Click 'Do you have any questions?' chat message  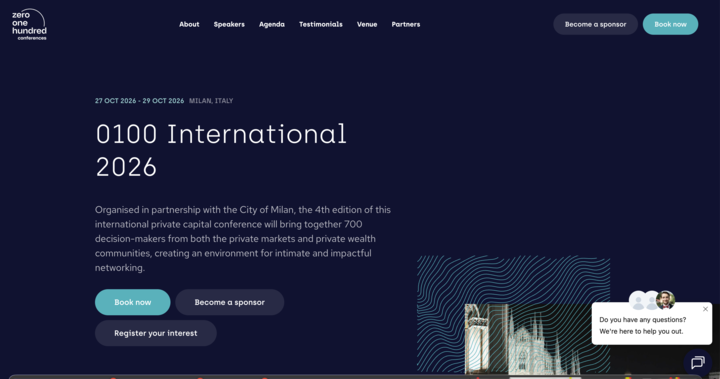(642, 320)
